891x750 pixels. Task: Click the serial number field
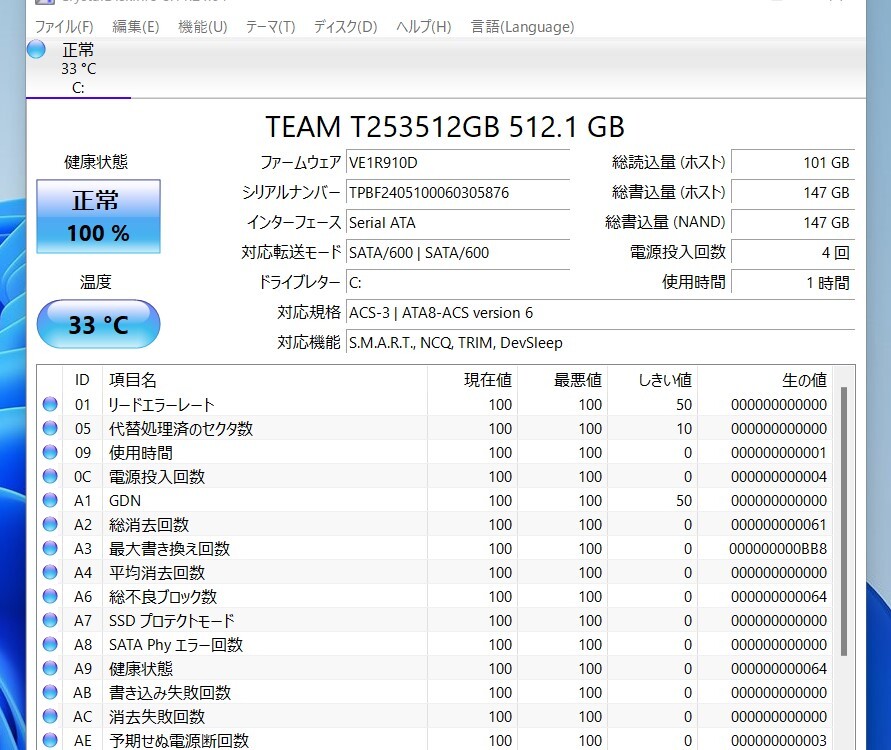pyautogui.click(x=457, y=193)
